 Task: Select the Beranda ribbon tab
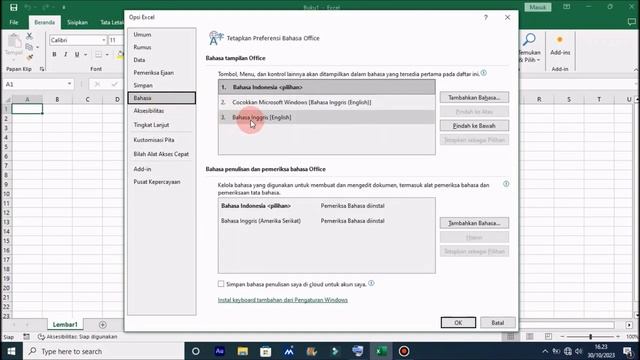tap(44, 22)
